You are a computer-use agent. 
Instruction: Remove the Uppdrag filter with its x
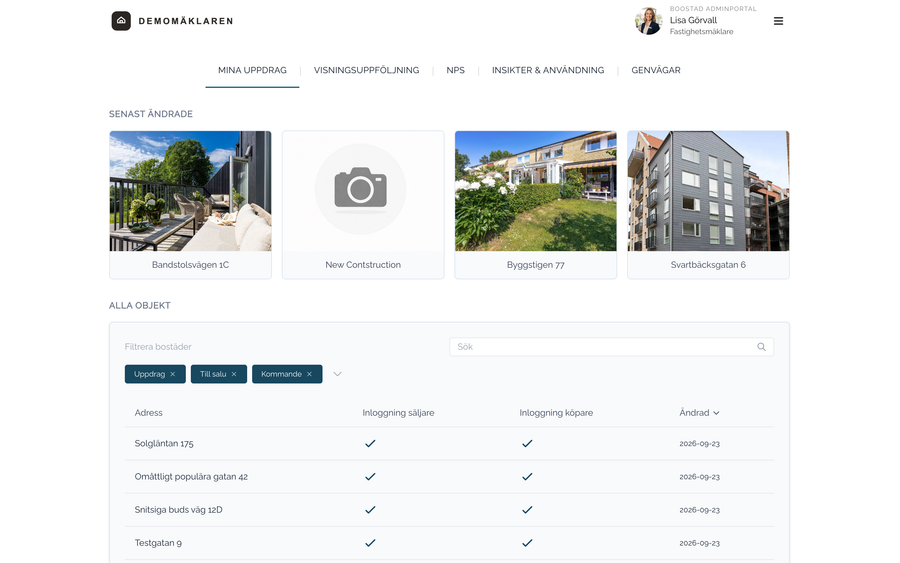(x=173, y=374)
